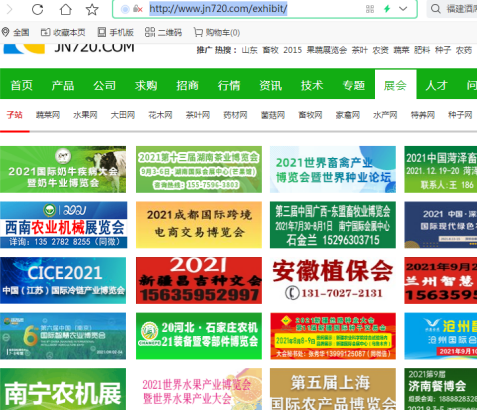Open the 西南农业机械展览会 banner
The height and width of the screenshot is (410, 477).
tap(63, 225)
